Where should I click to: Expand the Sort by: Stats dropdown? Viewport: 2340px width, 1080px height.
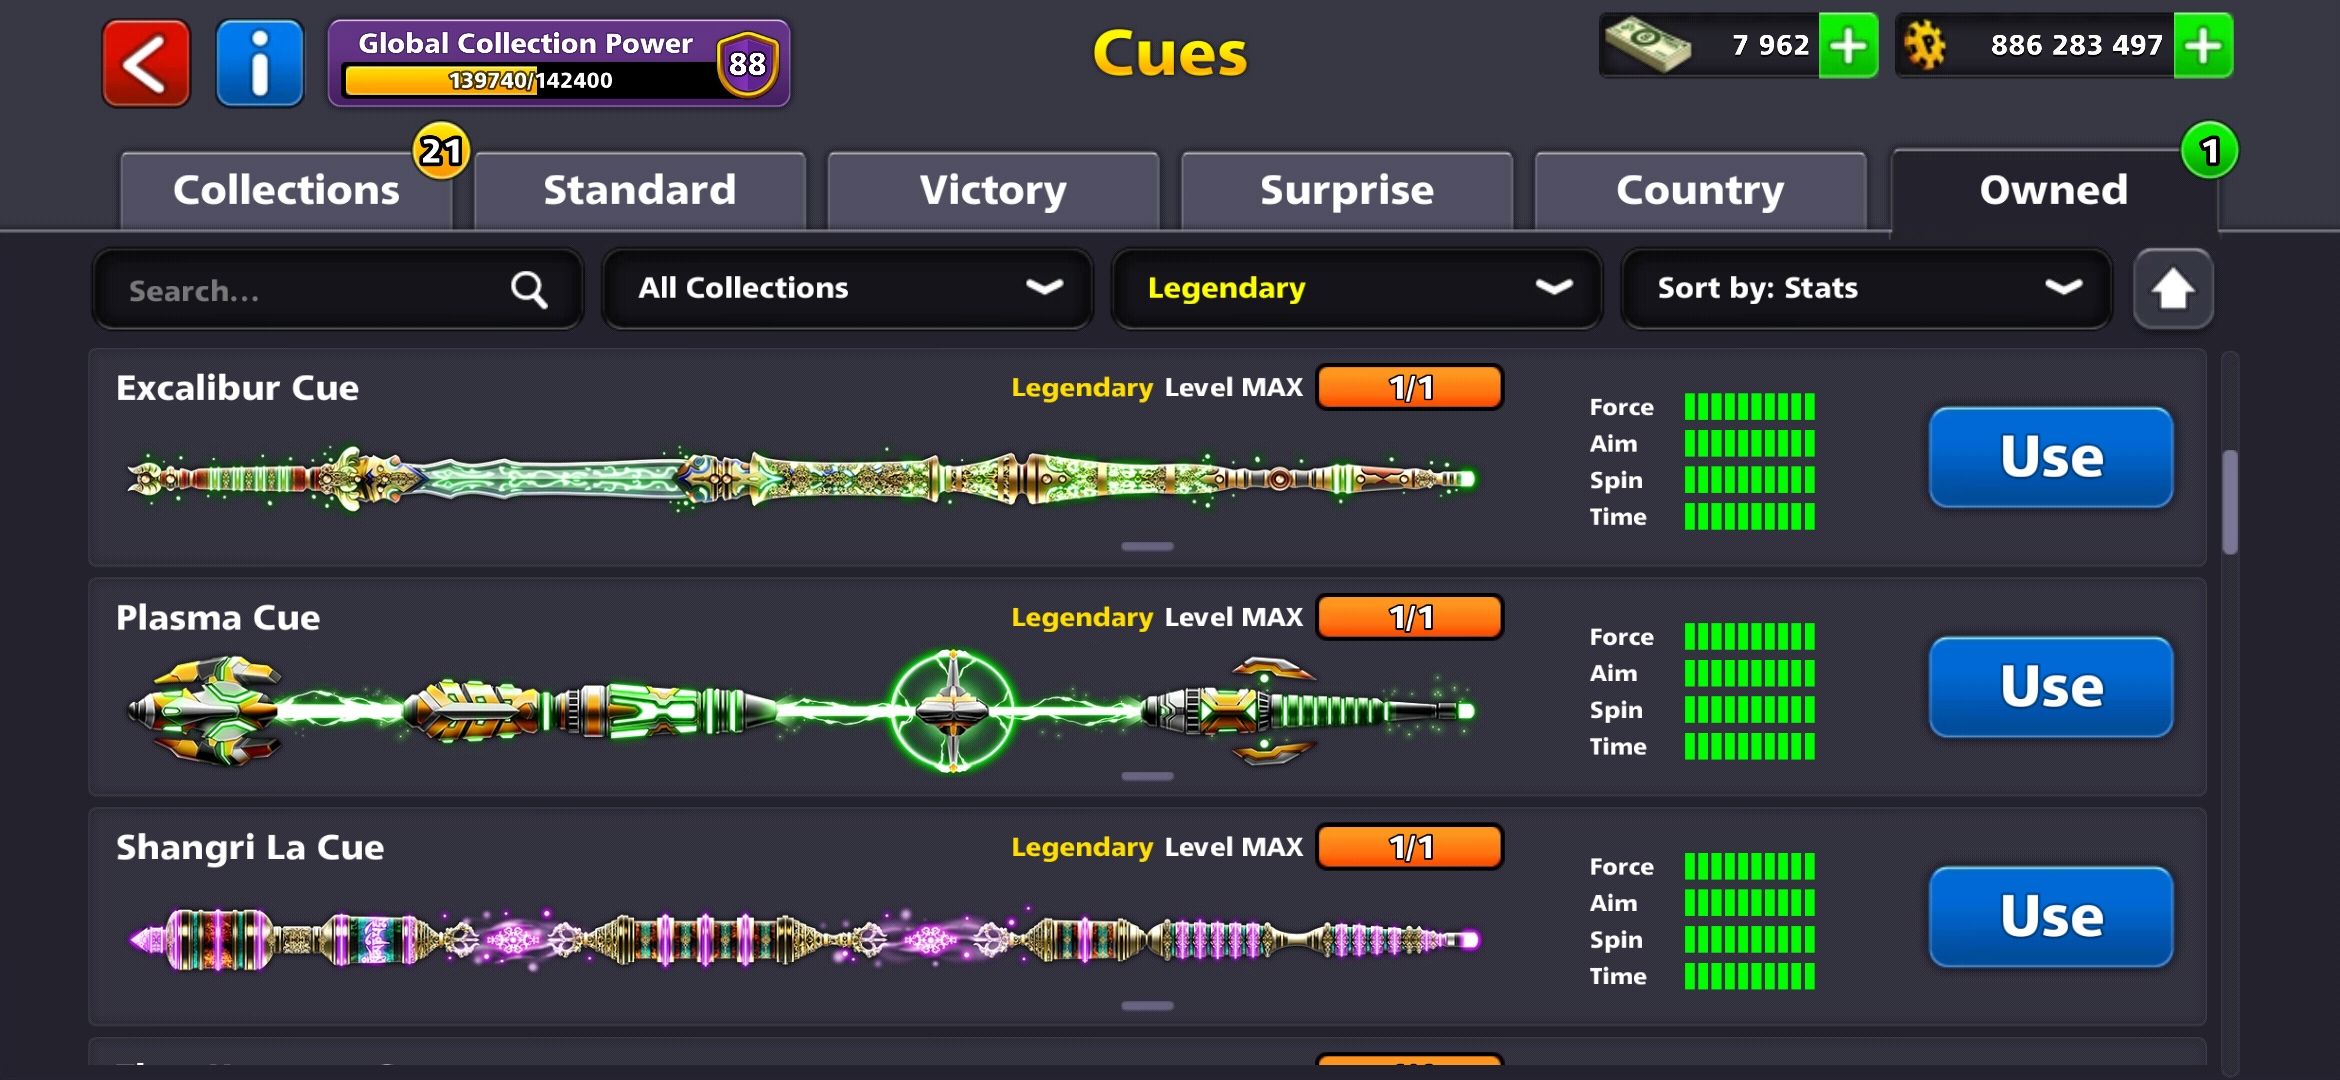tap(1866, 289)
